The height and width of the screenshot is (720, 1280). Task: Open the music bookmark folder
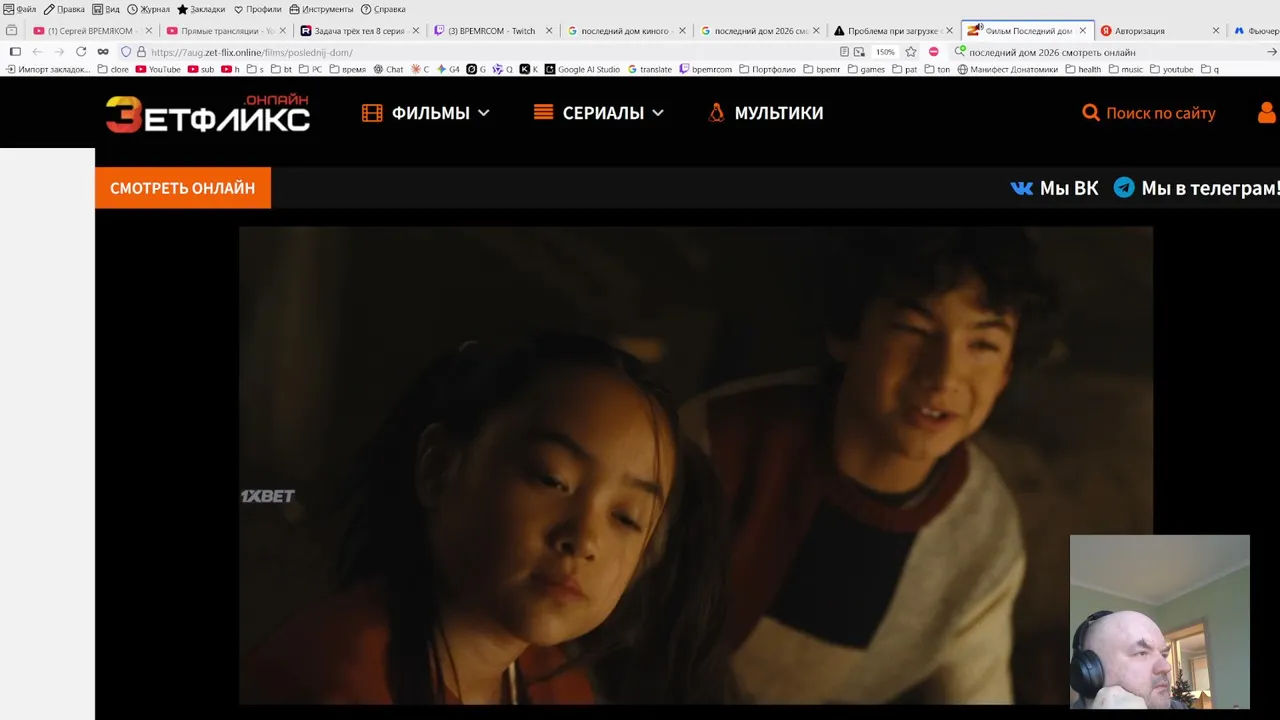(x=1125, y=70)
